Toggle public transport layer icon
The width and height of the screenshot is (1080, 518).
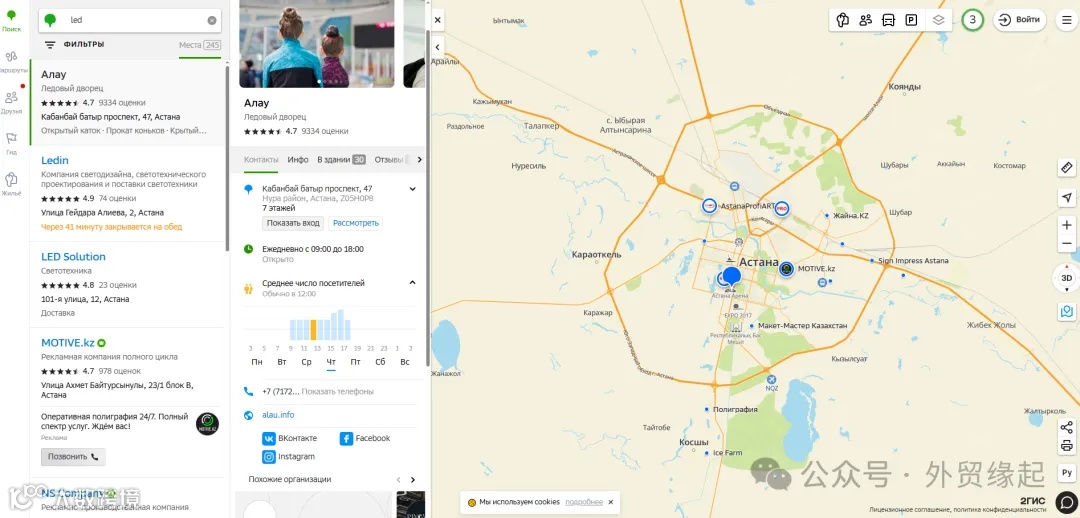(889, 20)
